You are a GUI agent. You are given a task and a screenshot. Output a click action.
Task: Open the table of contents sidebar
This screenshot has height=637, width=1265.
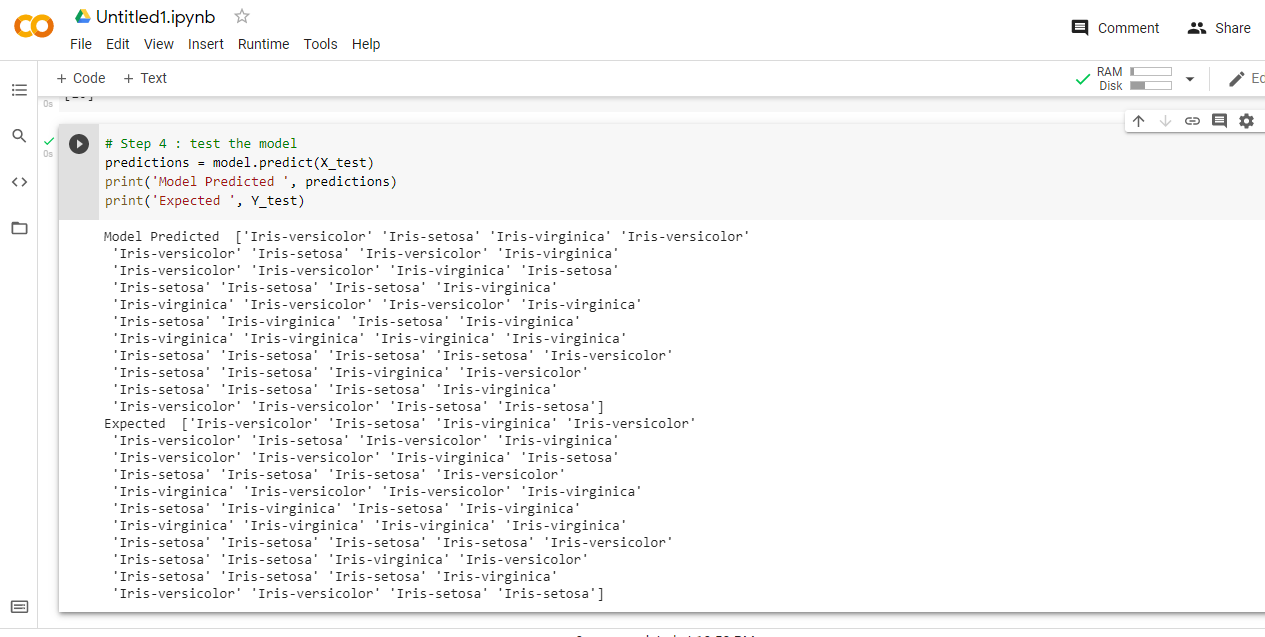[19, 90]
